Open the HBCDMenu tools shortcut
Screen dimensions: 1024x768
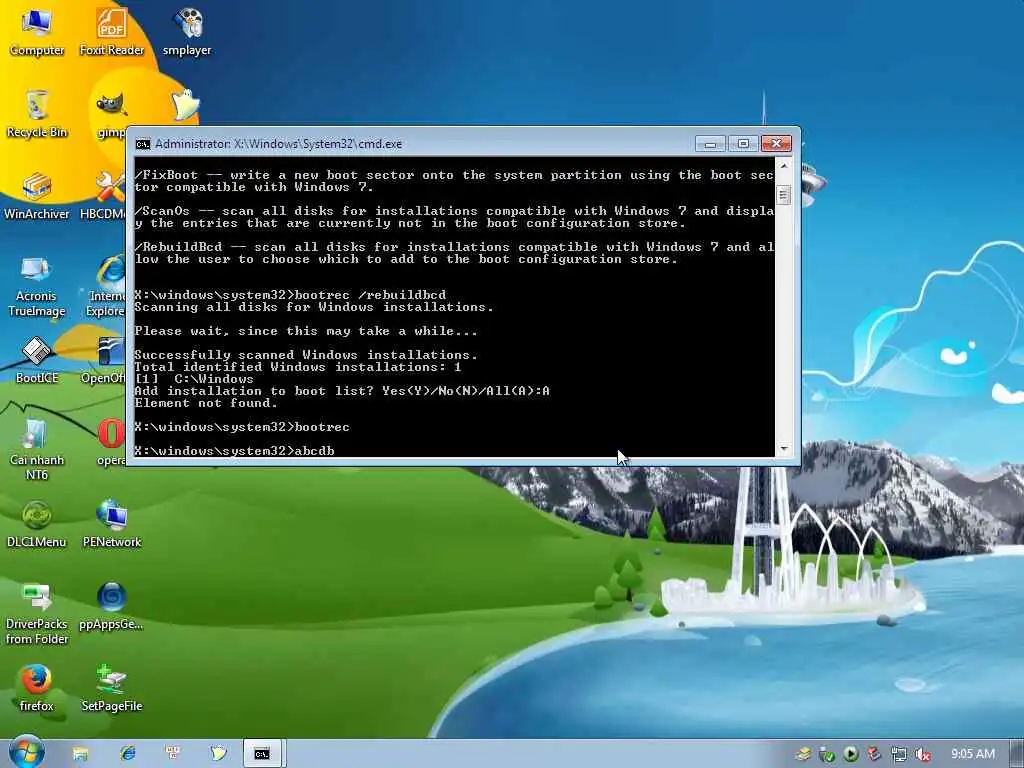click(104, 196)
